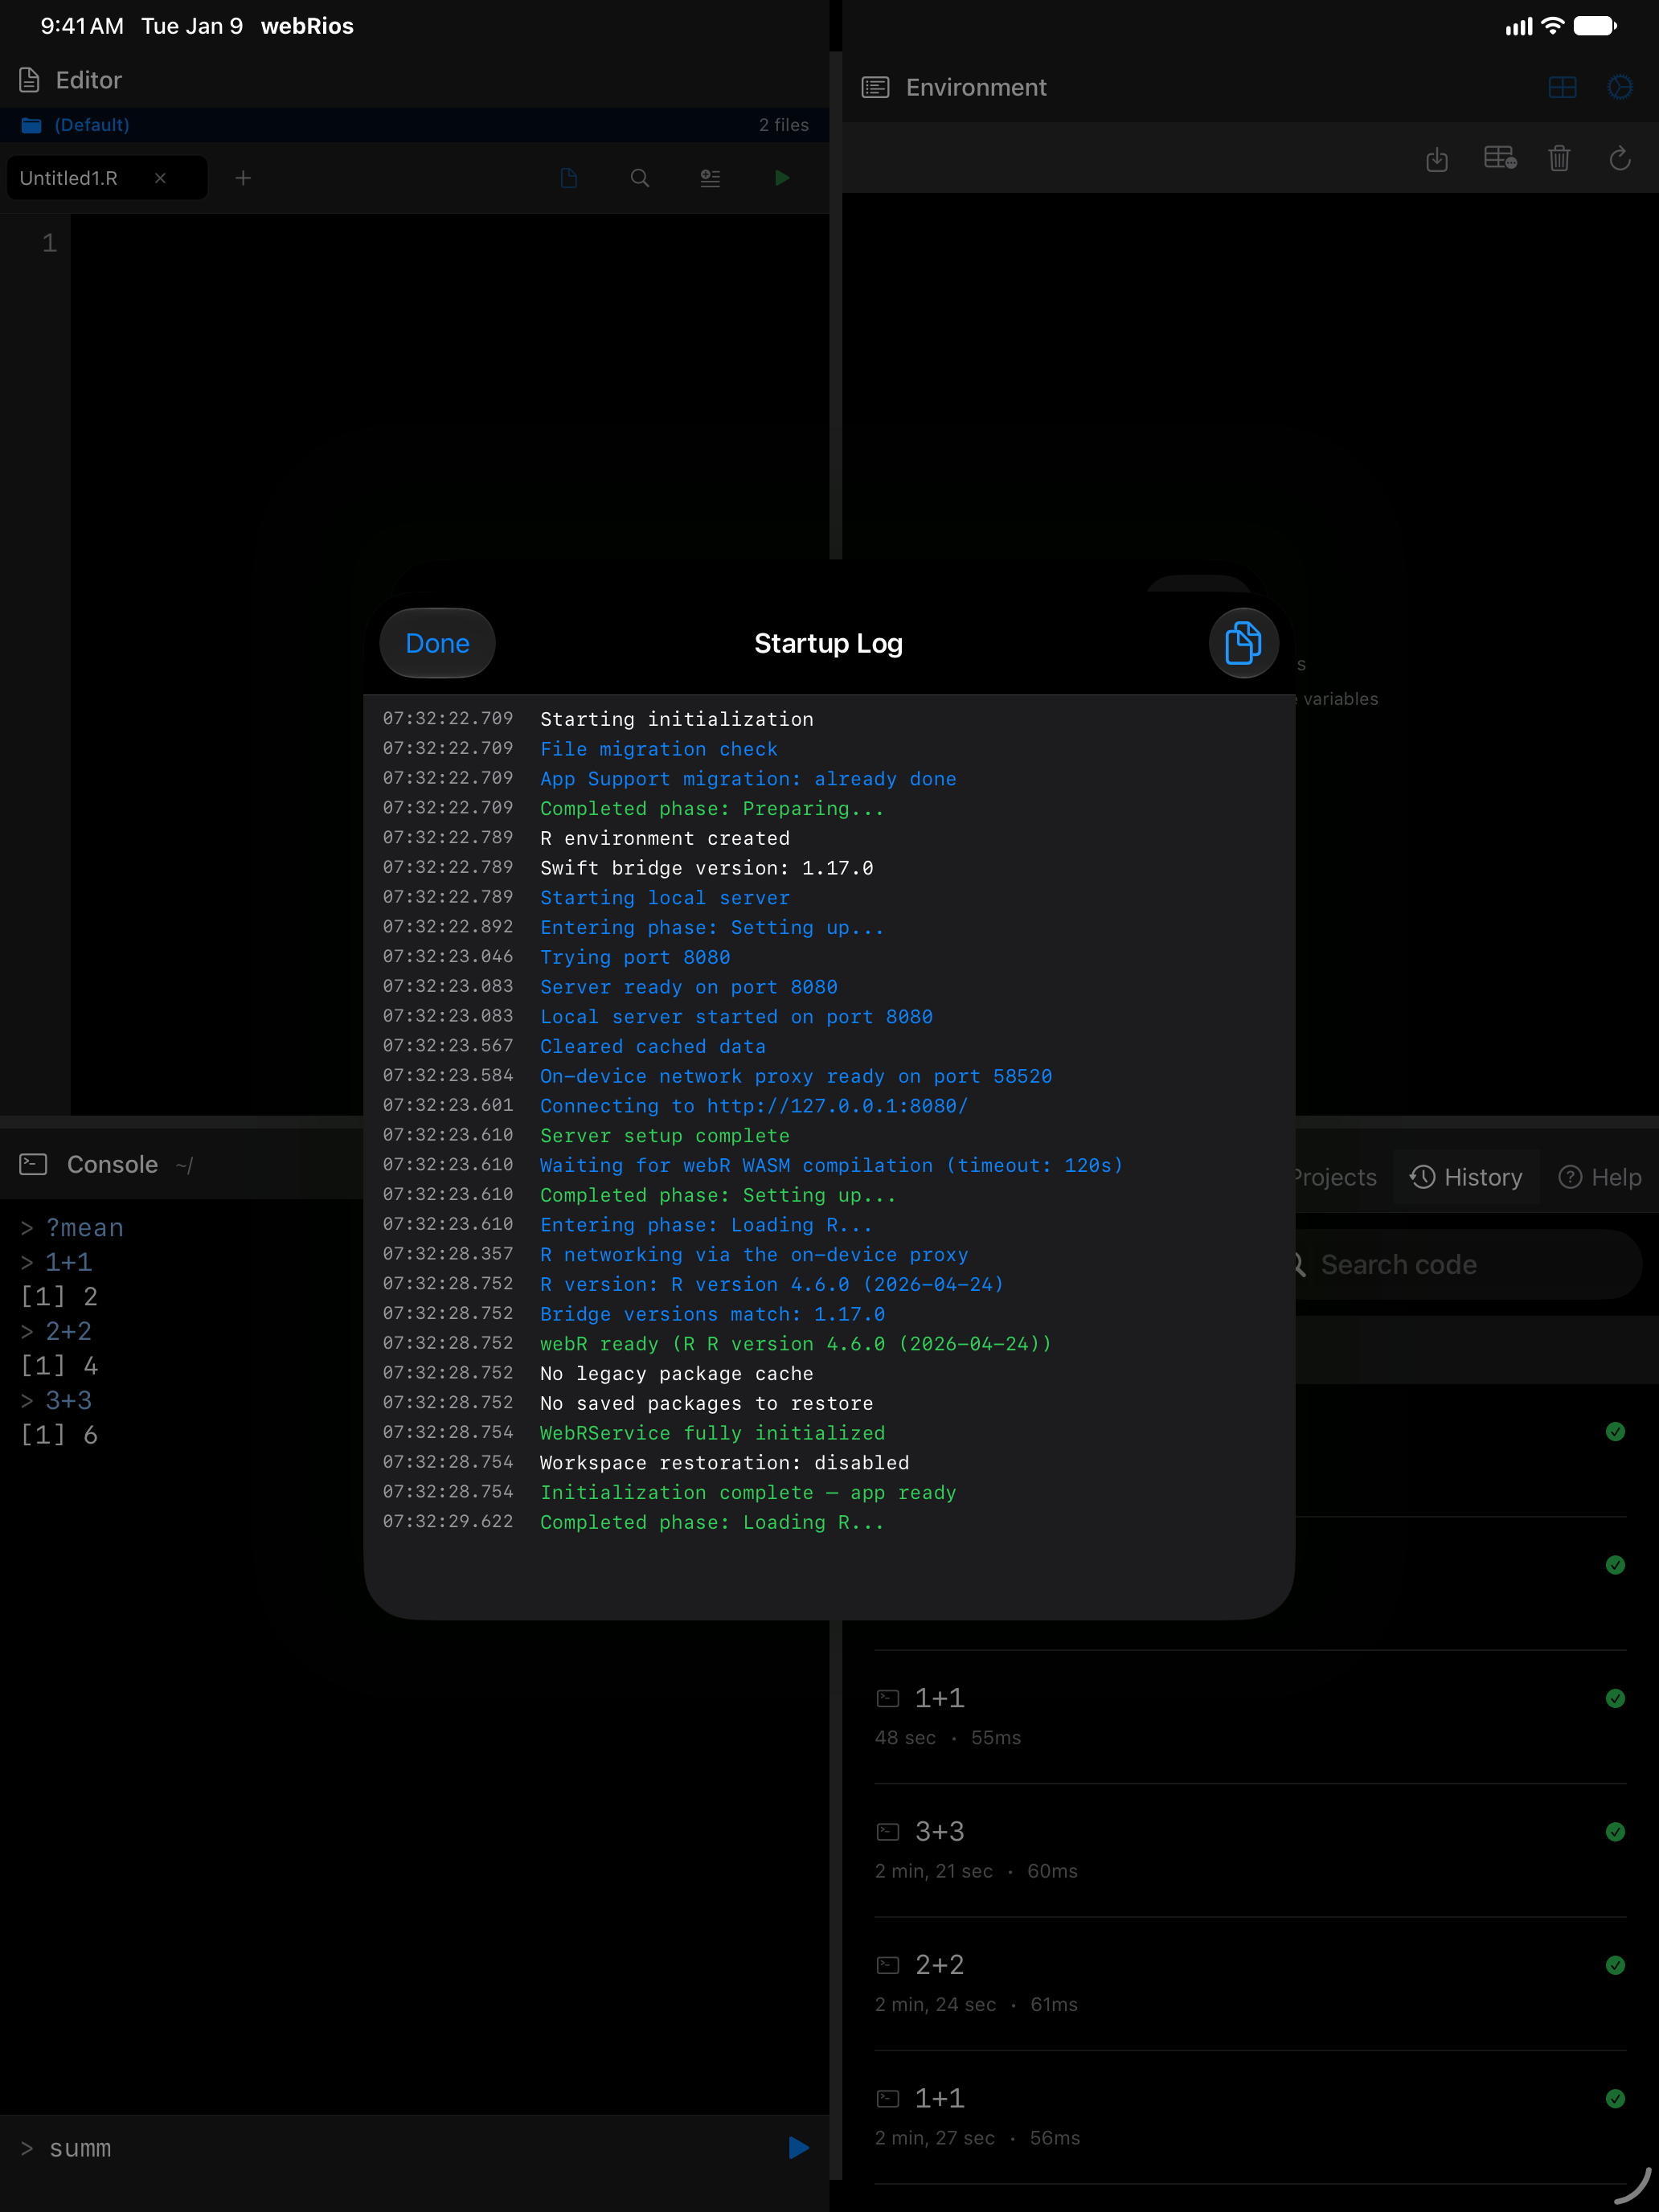
Task: Select history entry 1+1 with 56ms
Action: coord(1250,2117)
